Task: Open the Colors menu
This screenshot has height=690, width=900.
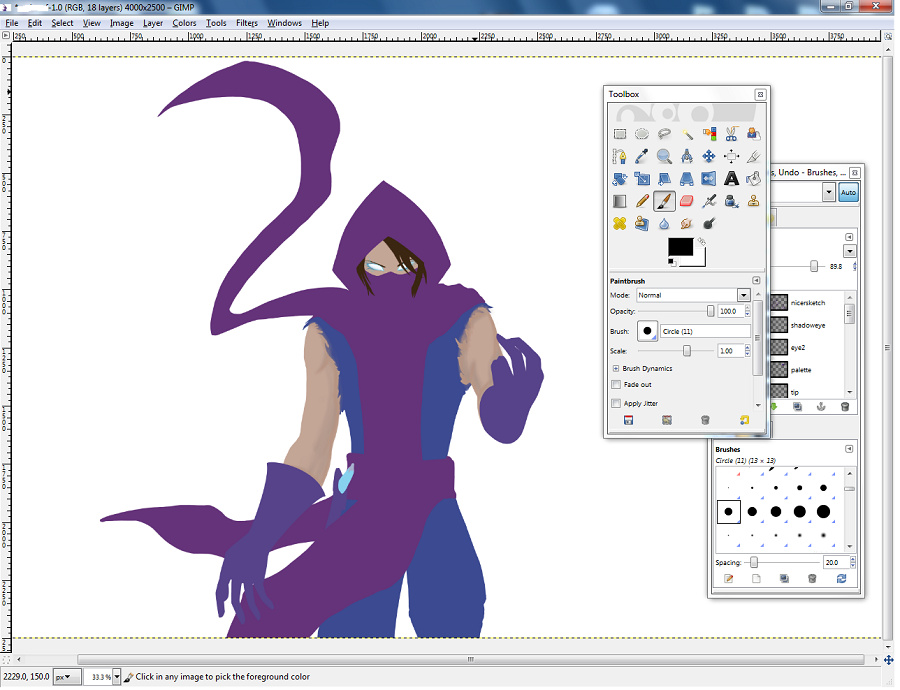Action: 184,22
